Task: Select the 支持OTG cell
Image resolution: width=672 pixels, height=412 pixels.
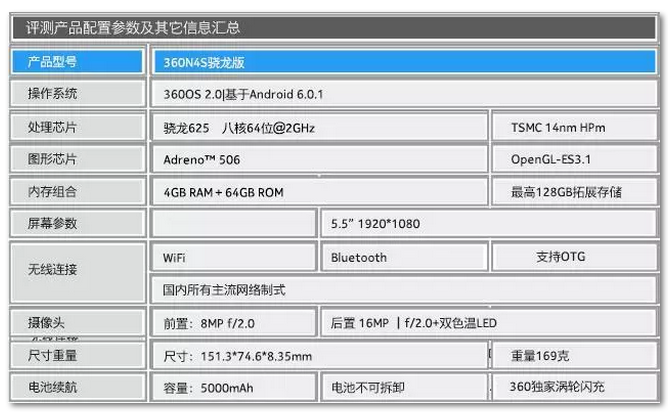Action: tap(575, 257)
